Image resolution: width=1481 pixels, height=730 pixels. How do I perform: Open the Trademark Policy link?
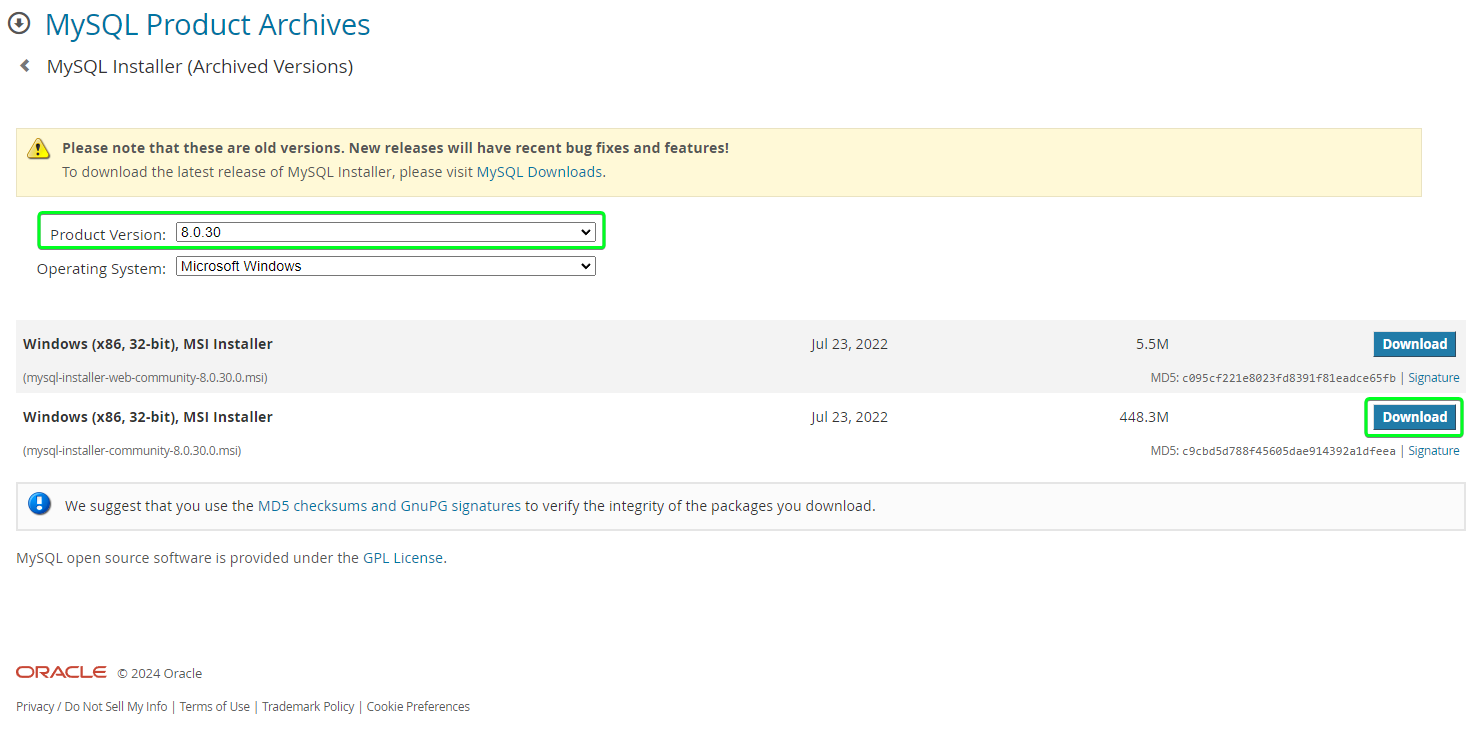[x=308, y=707]
